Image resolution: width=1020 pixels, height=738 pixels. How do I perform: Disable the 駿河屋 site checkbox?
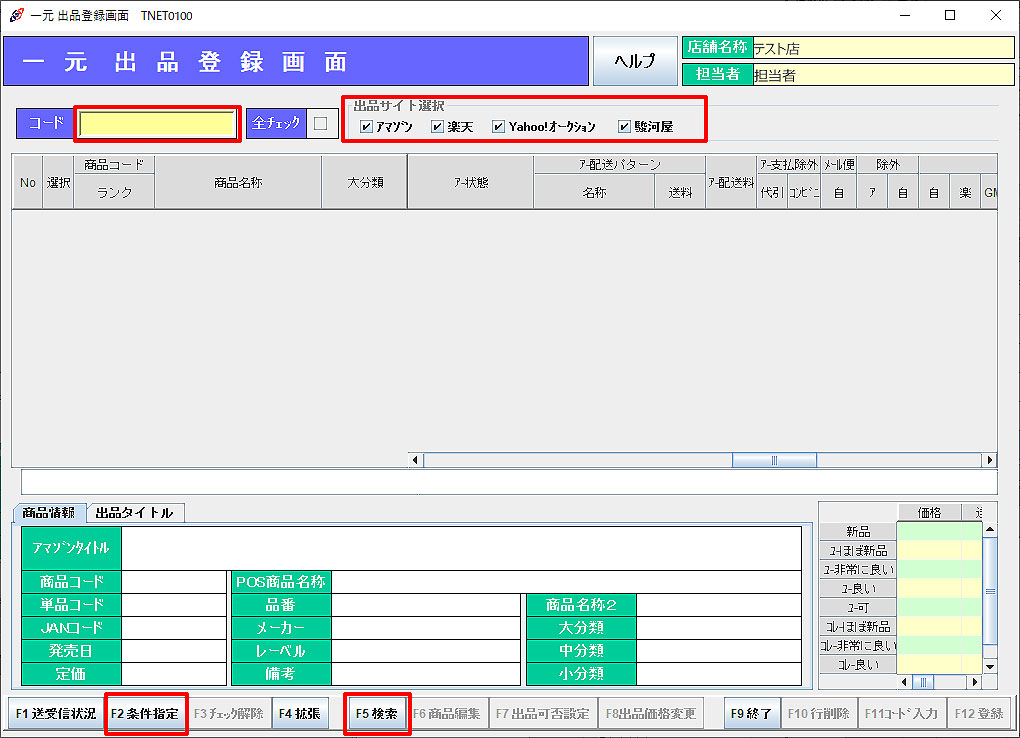624,127
